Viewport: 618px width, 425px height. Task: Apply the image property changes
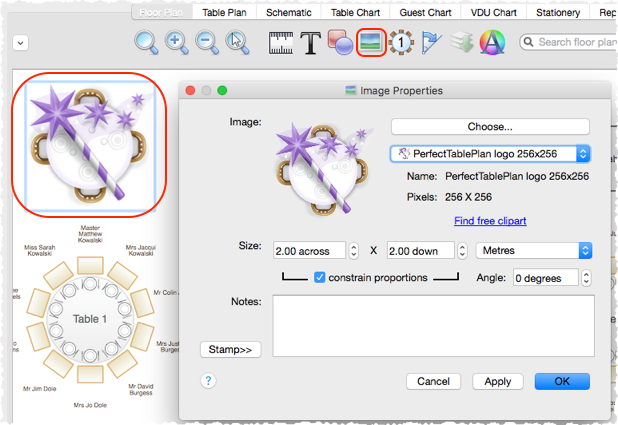498,381
